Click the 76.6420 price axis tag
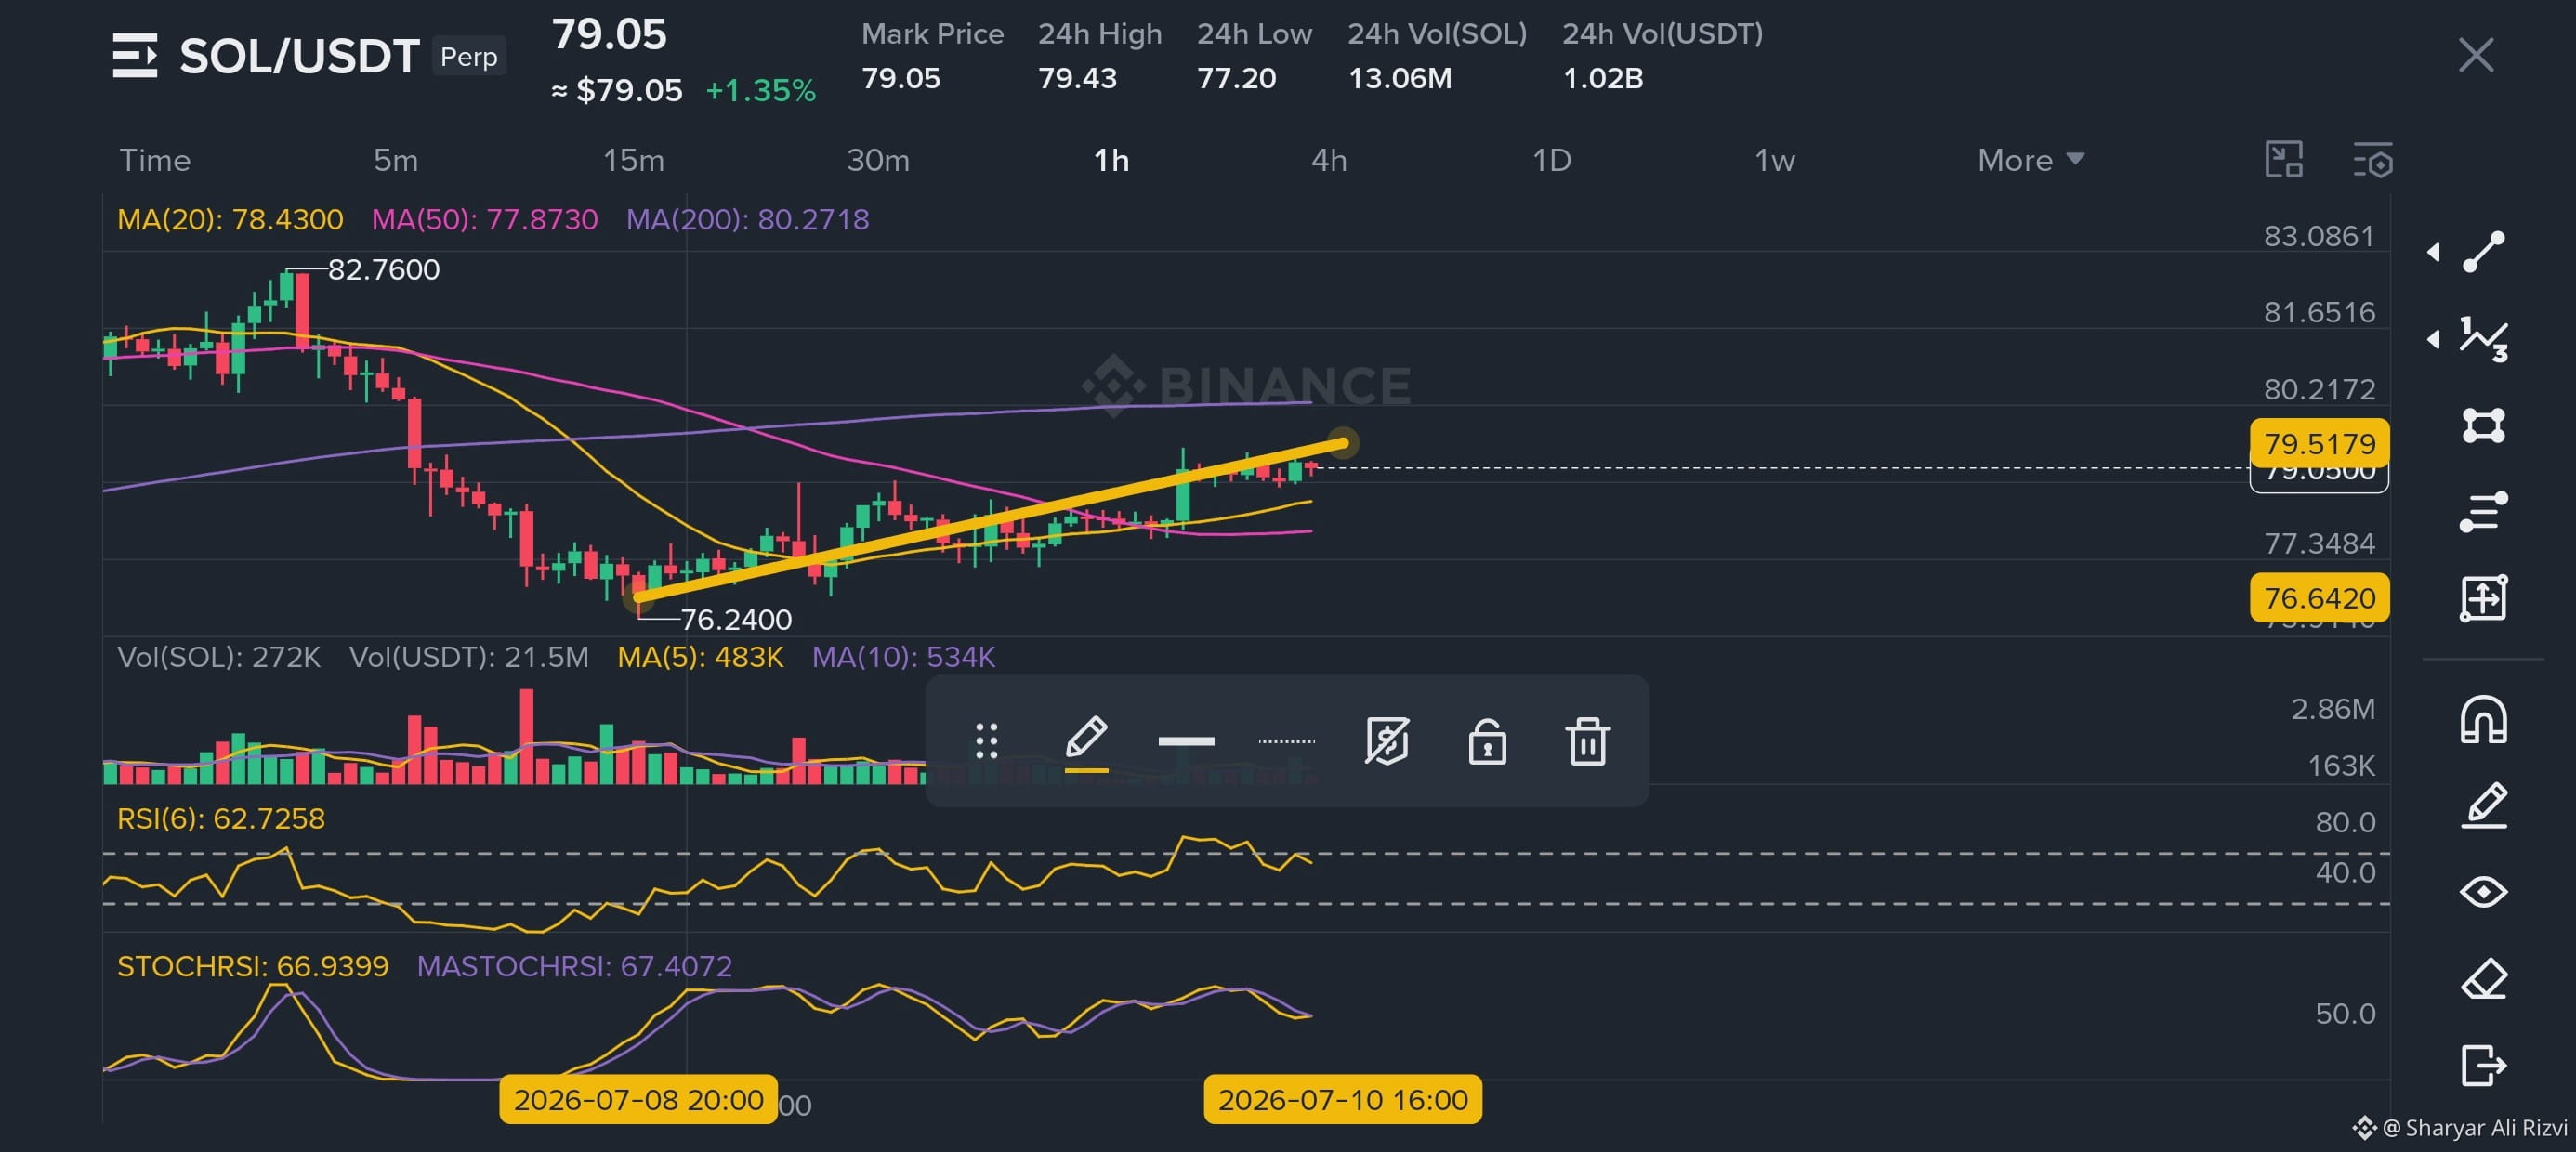The image size is (2576, 1152). coord(2319,598)
